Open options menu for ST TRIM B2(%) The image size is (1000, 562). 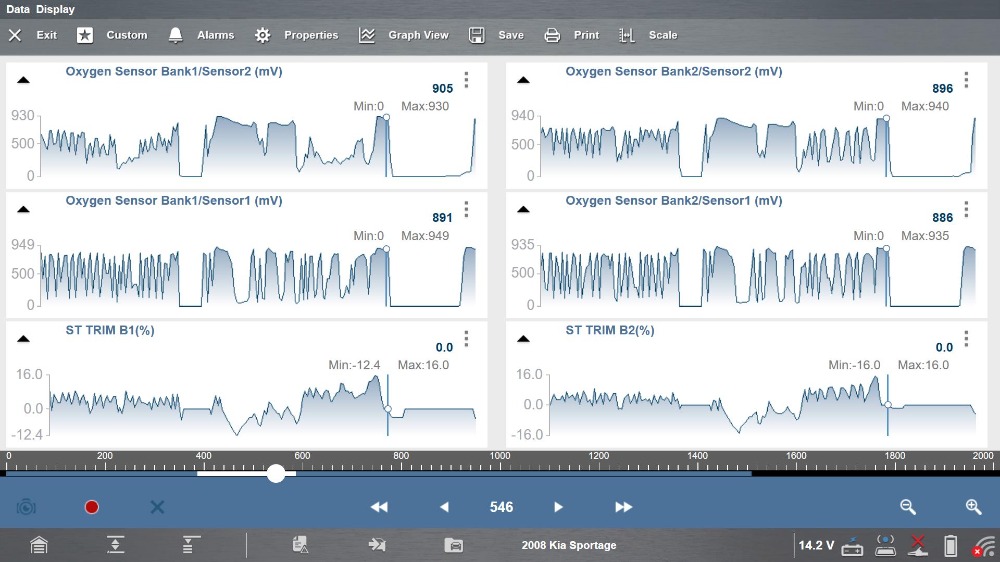point(966,338)
